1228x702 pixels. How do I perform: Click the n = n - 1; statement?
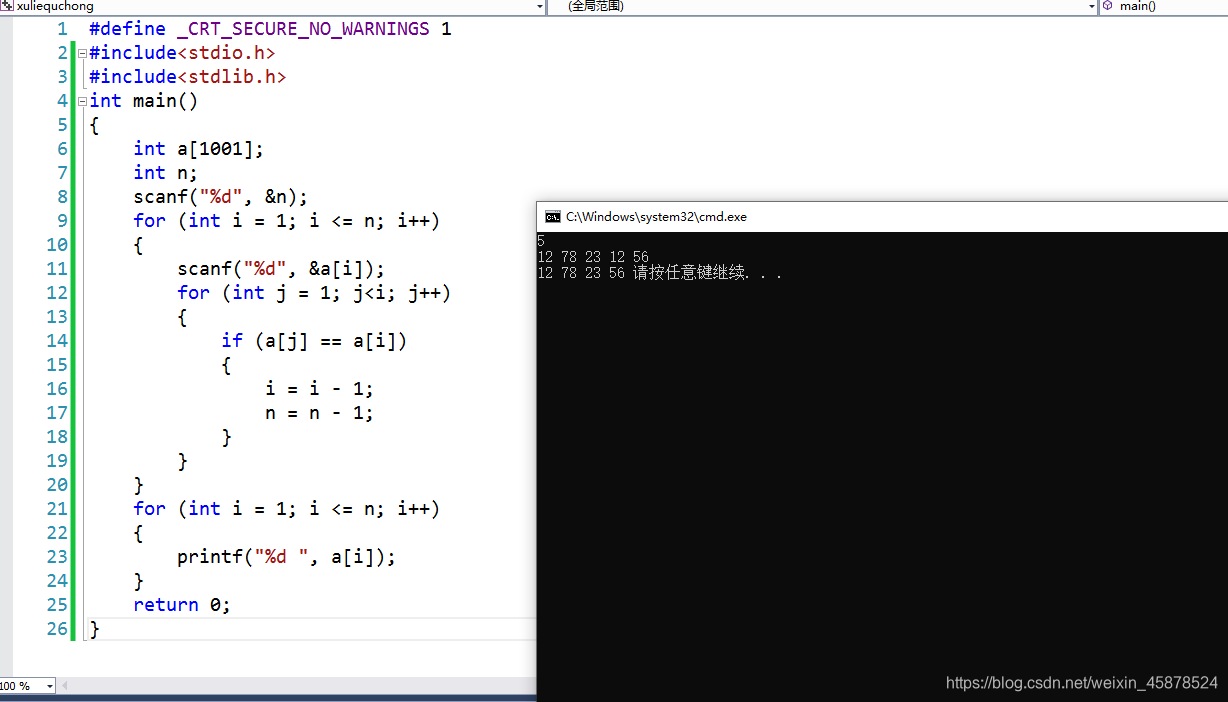tap(320, 413)
